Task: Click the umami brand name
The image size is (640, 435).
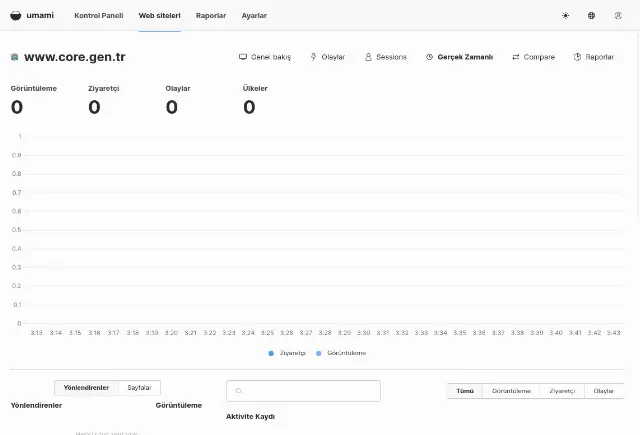Action: coord(40,16)
